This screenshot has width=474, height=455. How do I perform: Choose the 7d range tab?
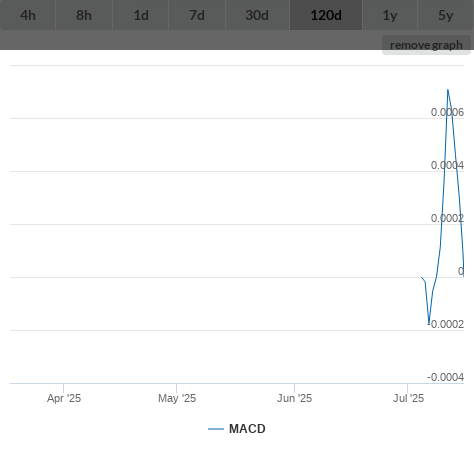pos(197,15)
